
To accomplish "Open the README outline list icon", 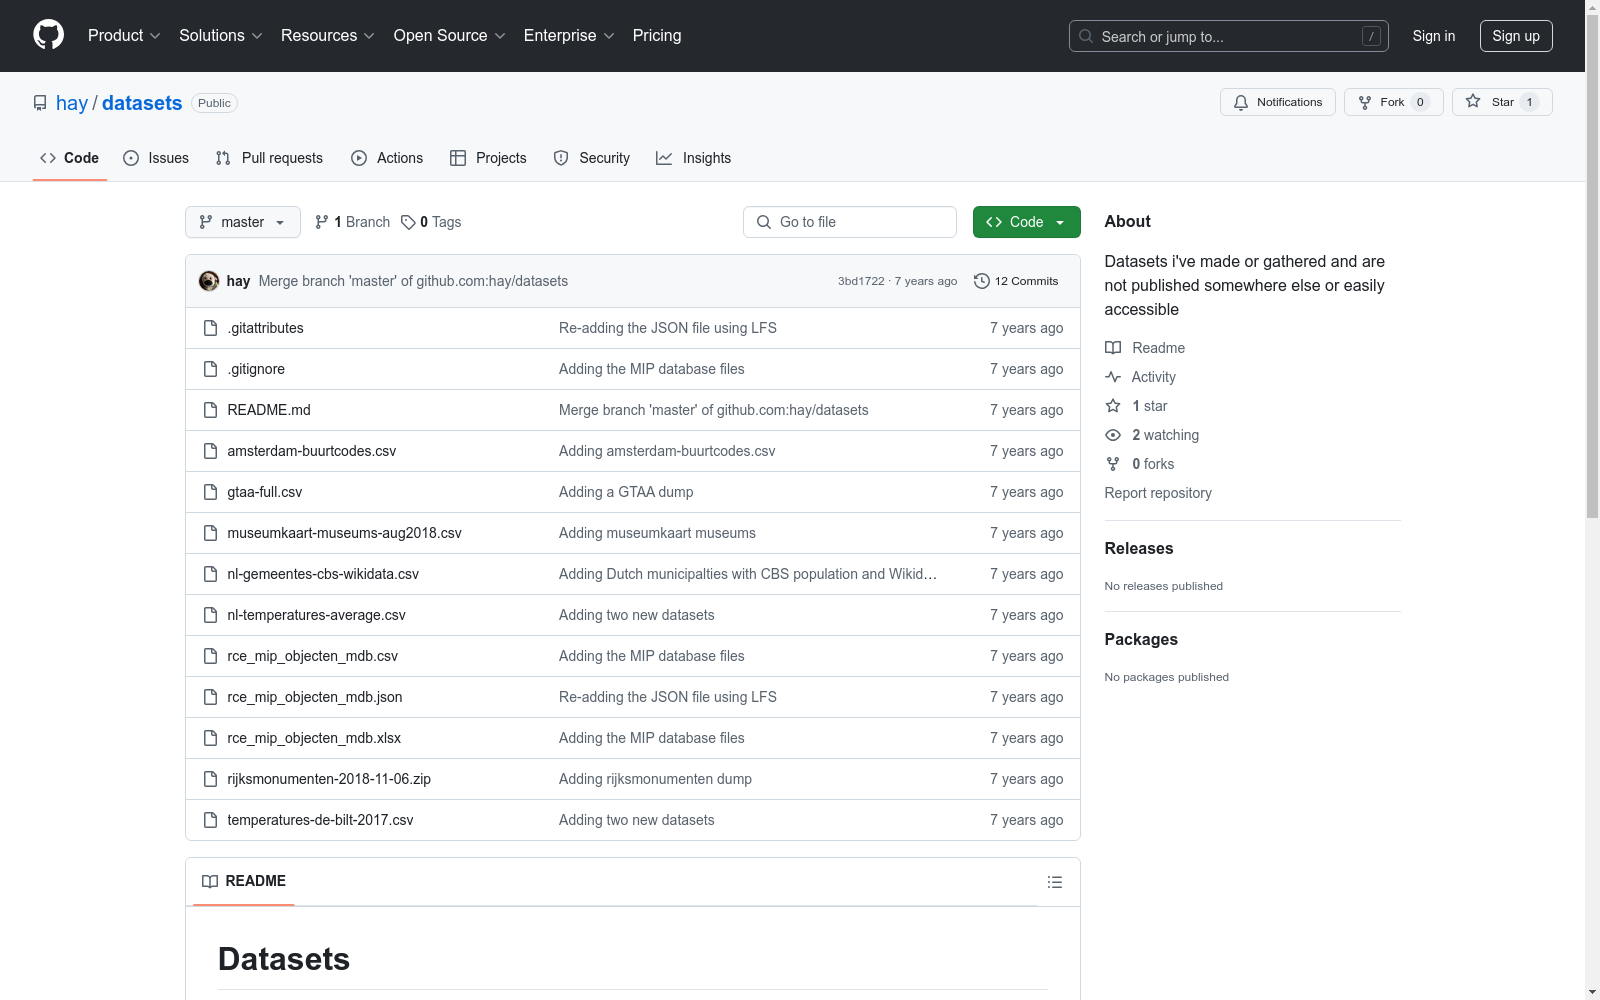I will [x=1055, y=882].
